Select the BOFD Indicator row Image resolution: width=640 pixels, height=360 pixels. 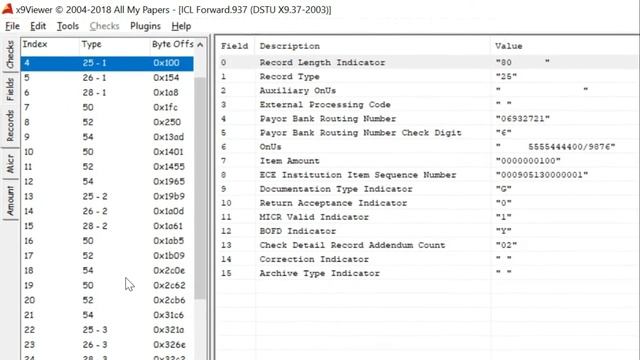pos(427,231)
